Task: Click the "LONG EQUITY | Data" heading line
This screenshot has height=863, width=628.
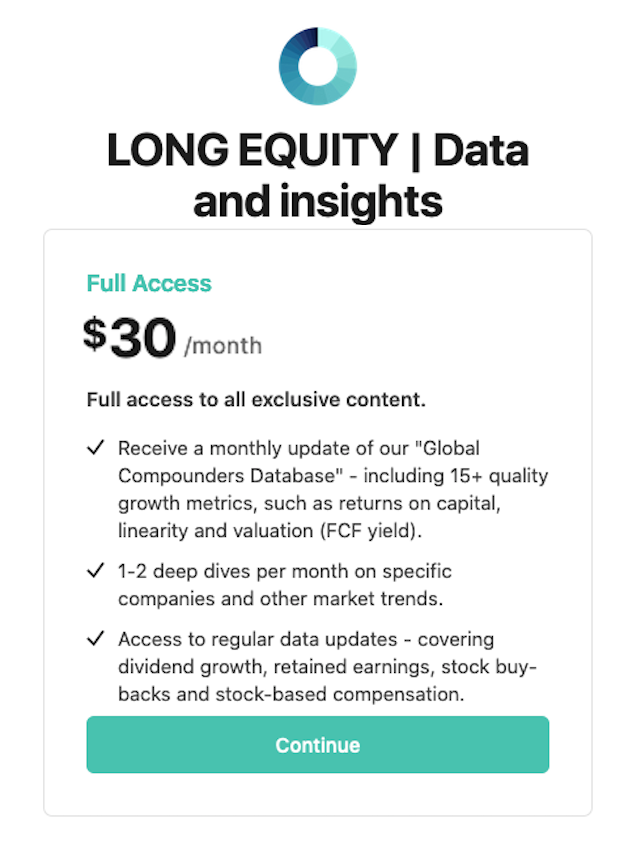Action: (x=317, y=151)
